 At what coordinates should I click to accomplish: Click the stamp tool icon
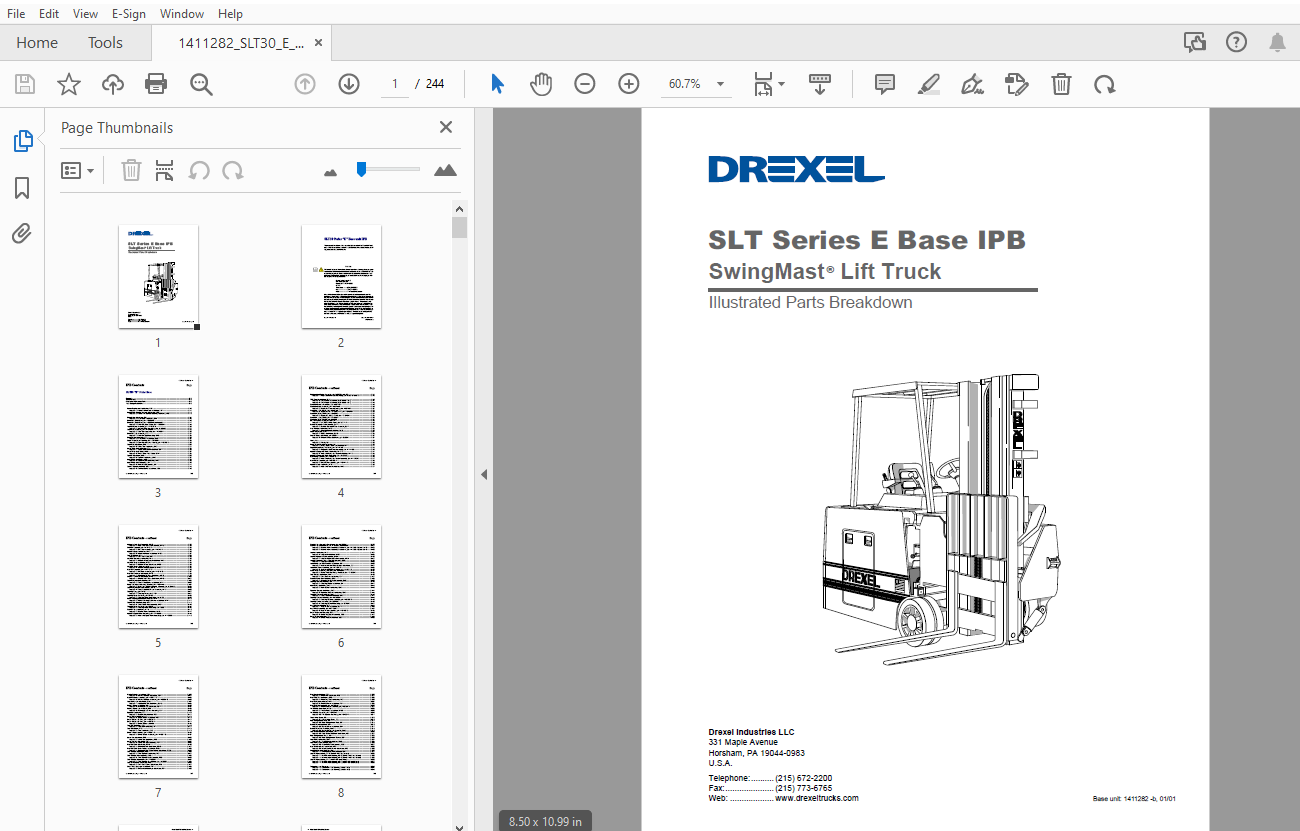[x=1017, y=84]
